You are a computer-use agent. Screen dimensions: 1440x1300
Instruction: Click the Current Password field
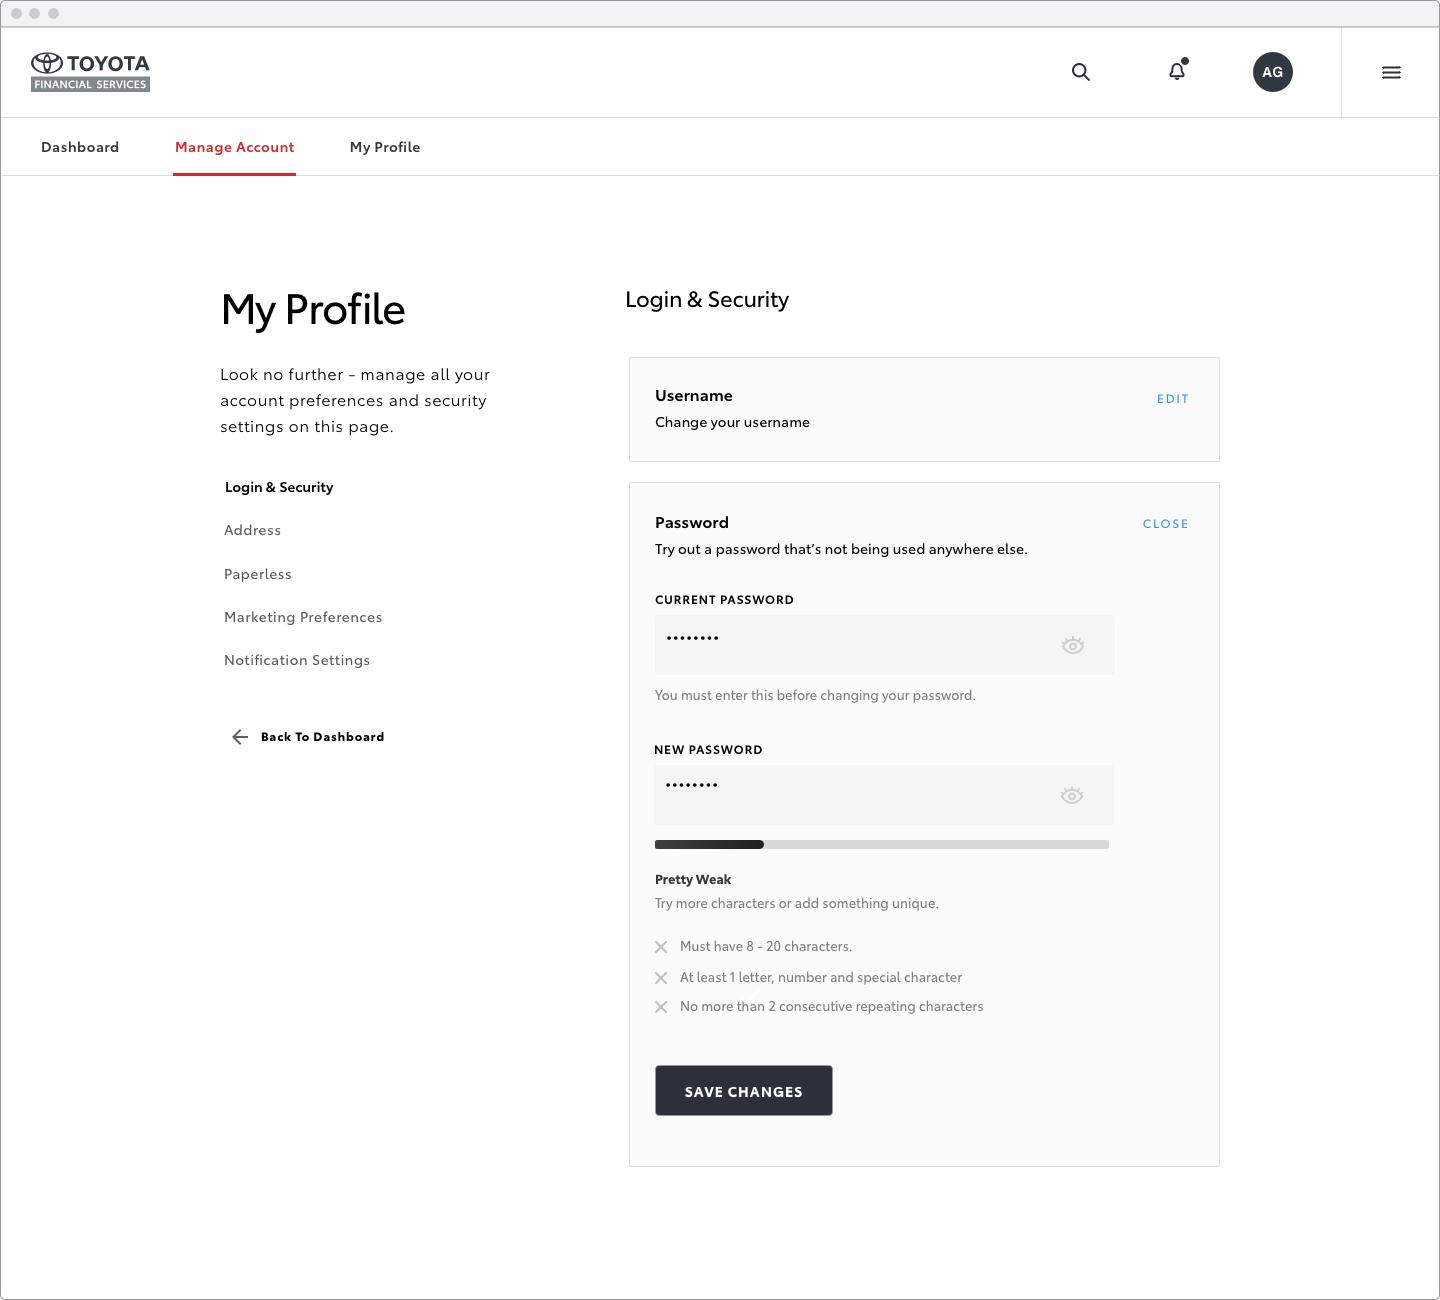point(885,645)
